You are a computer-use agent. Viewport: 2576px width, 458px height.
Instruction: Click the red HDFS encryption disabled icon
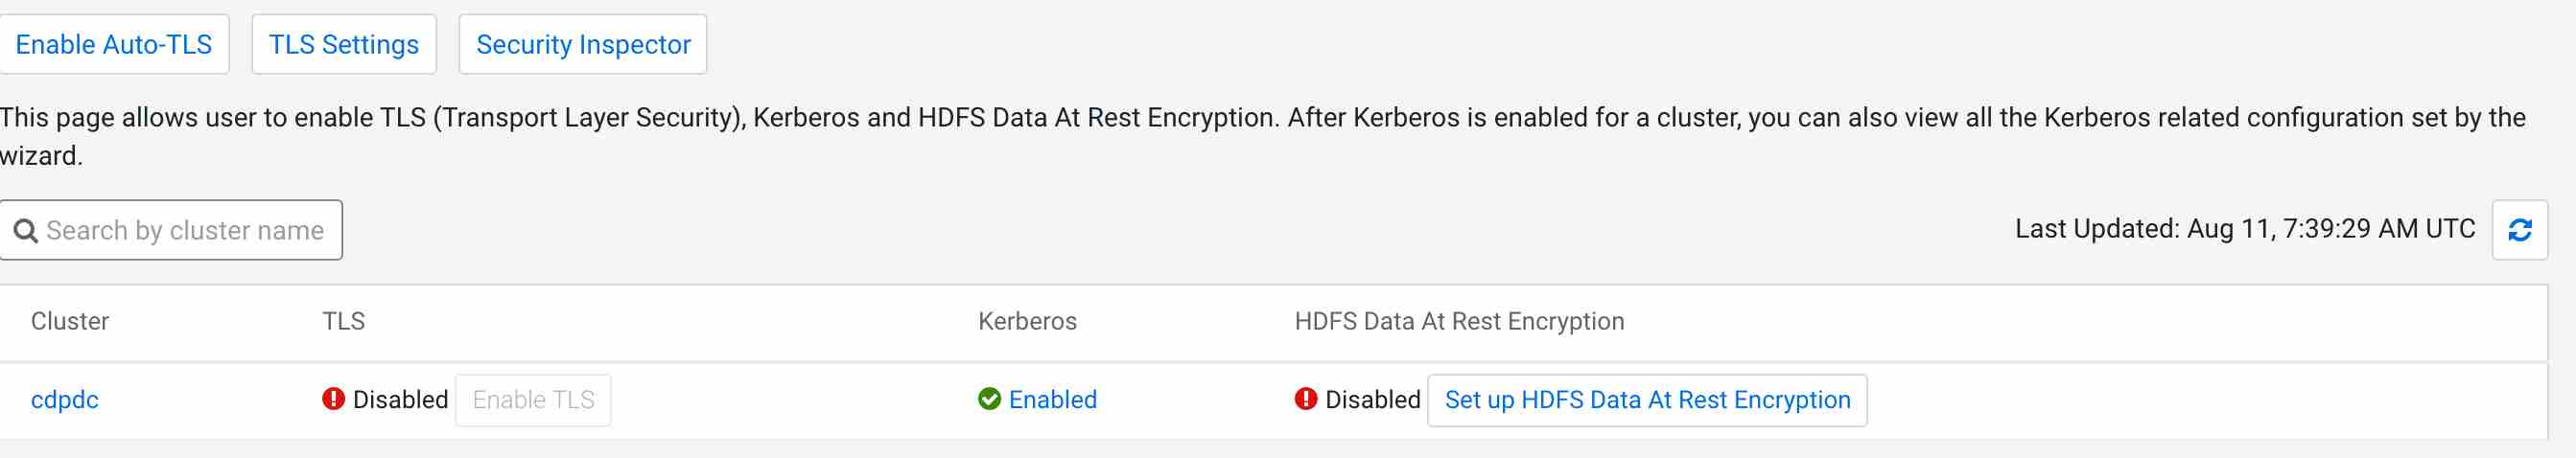1305,399
